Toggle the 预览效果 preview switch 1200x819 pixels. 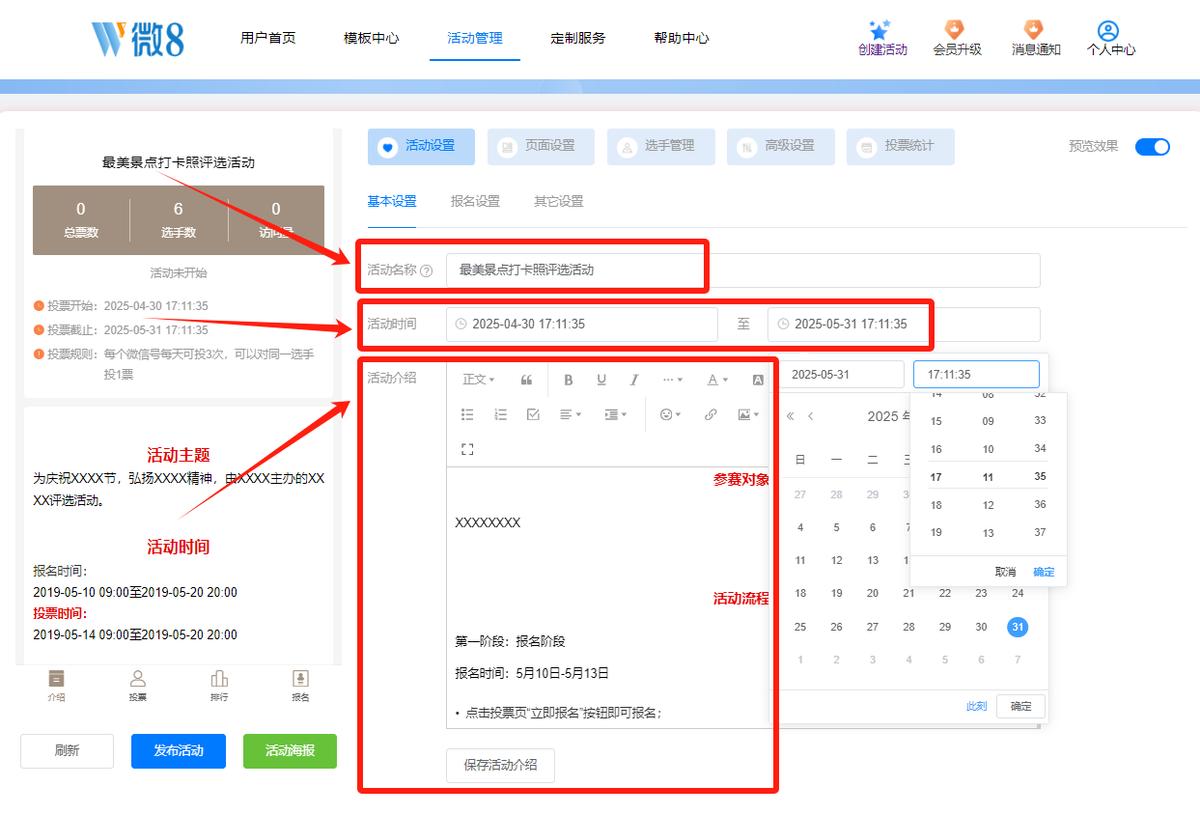(1152, 146)
